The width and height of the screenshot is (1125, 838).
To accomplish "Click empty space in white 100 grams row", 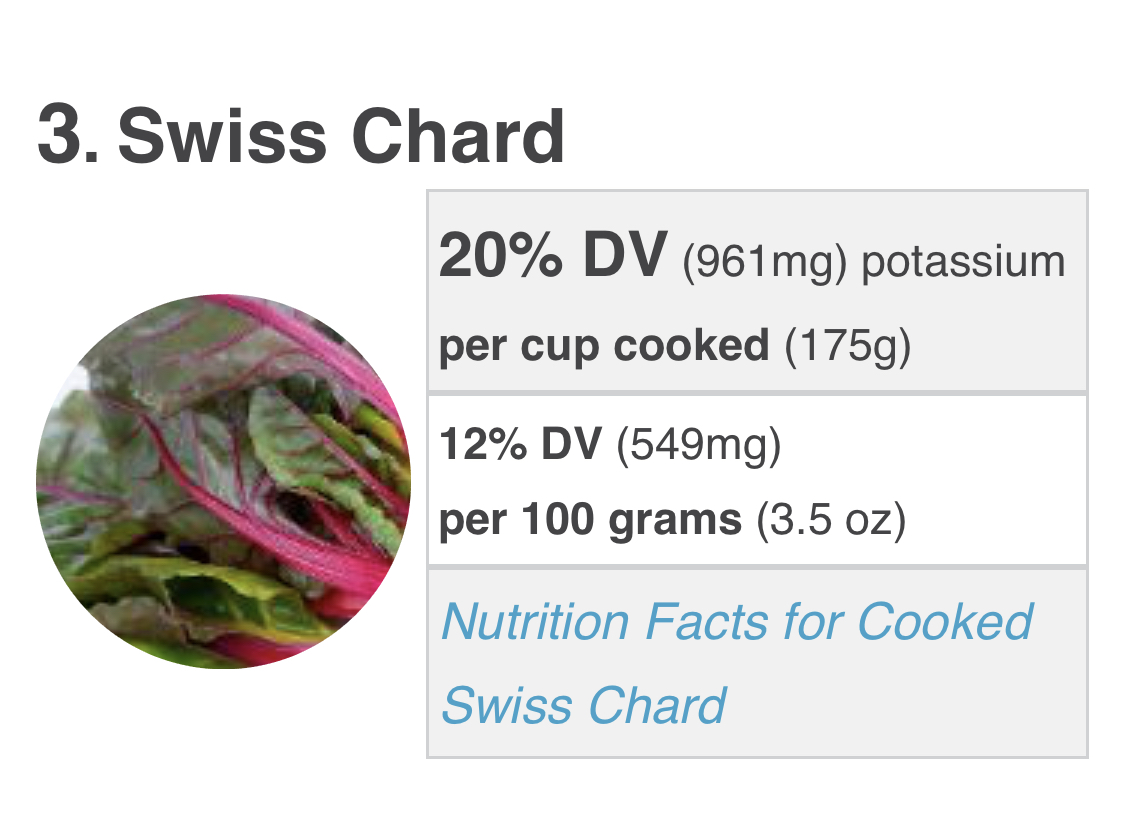I will click(990, 482).
